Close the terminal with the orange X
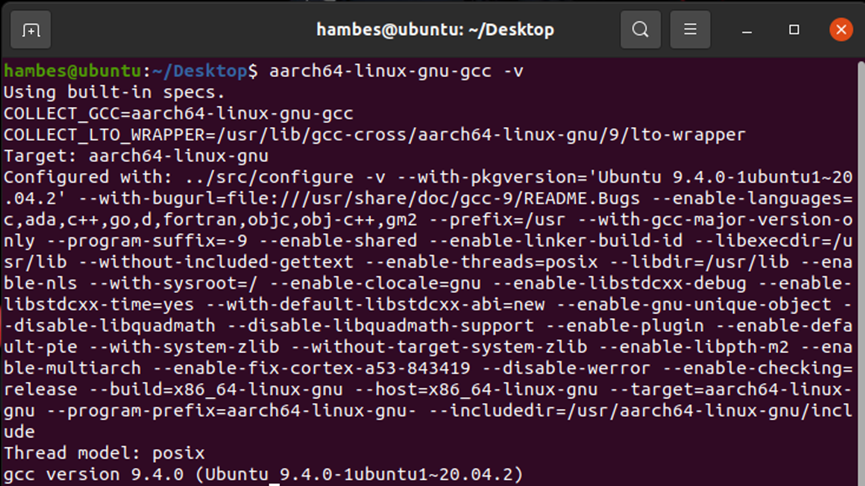 click(x=841, y=30)
